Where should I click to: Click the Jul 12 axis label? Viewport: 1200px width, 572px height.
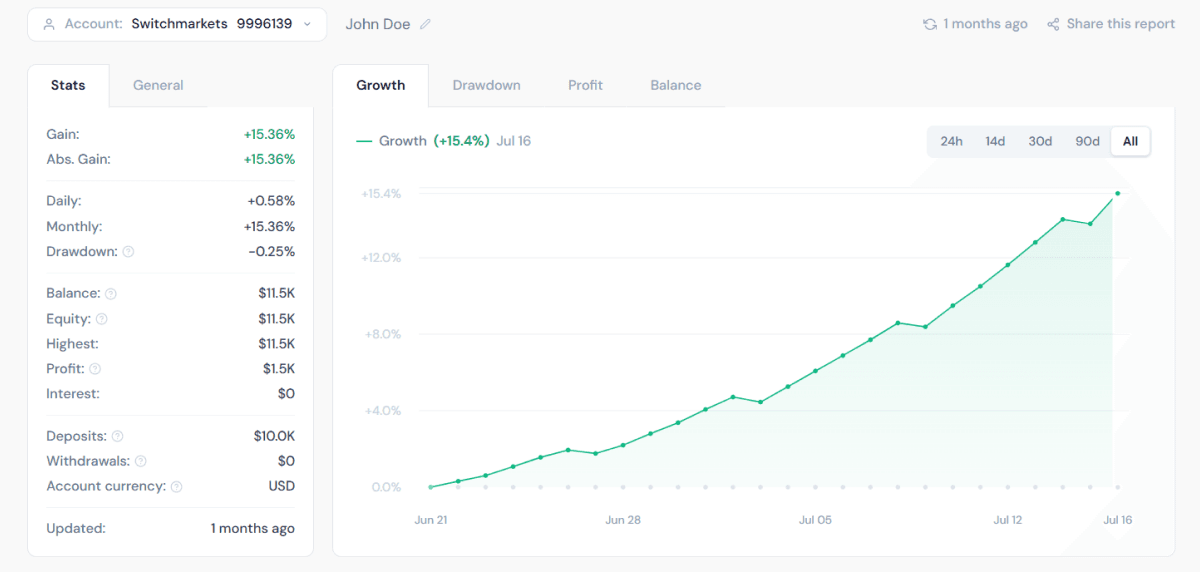(1008, 520)
